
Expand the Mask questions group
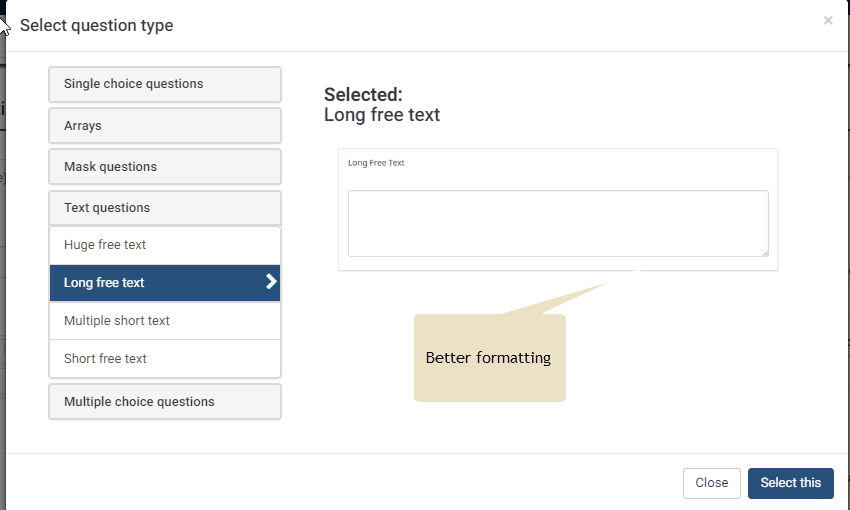pos(164,167)
